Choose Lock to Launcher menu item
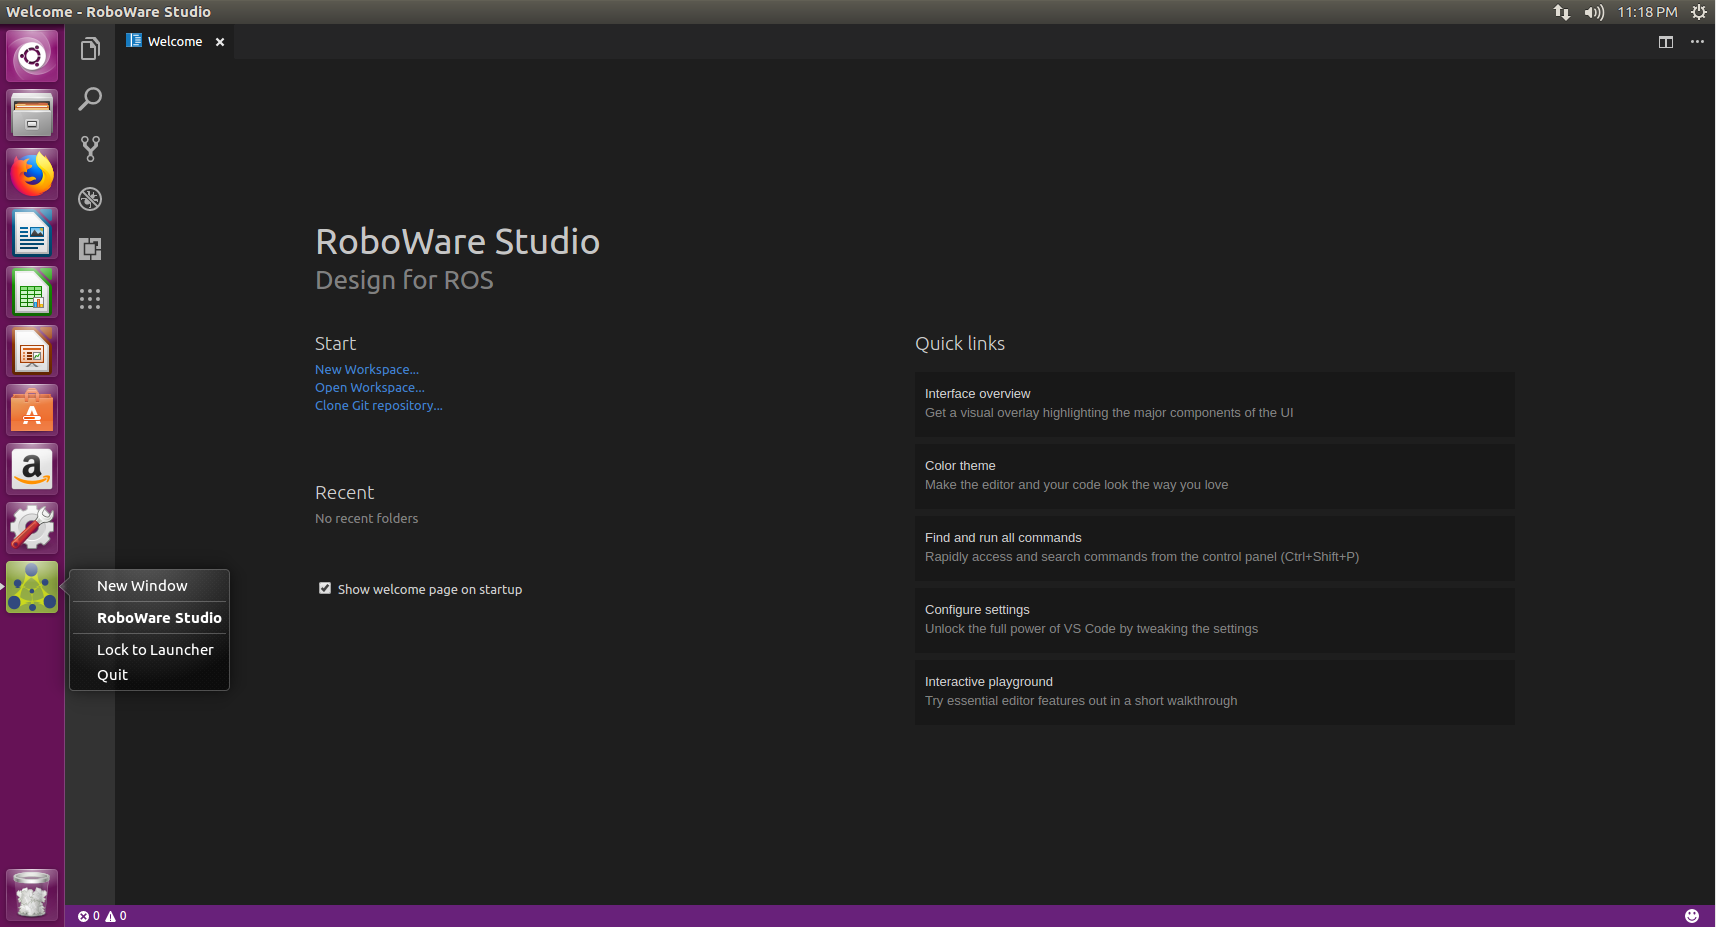 pos(150,650)
